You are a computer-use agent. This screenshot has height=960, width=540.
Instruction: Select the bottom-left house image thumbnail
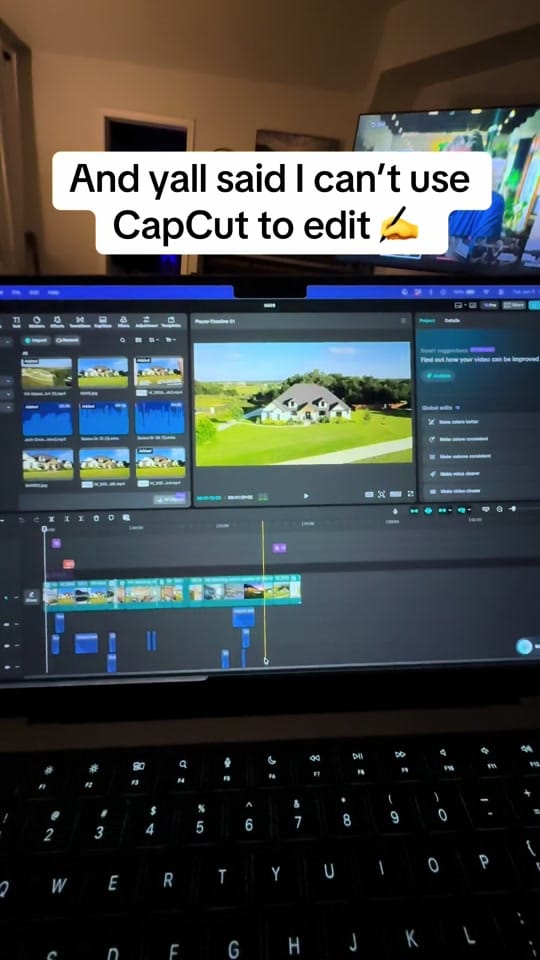48,463
